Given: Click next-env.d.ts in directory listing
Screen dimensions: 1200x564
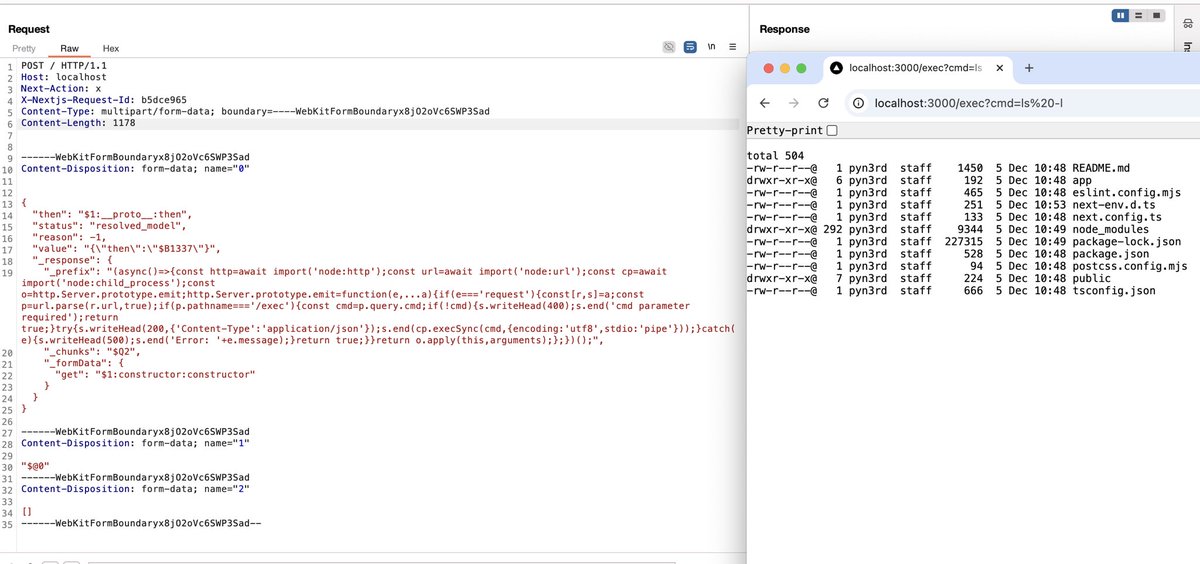Looking at the screenshot, I should click(x=1116, y=205).
